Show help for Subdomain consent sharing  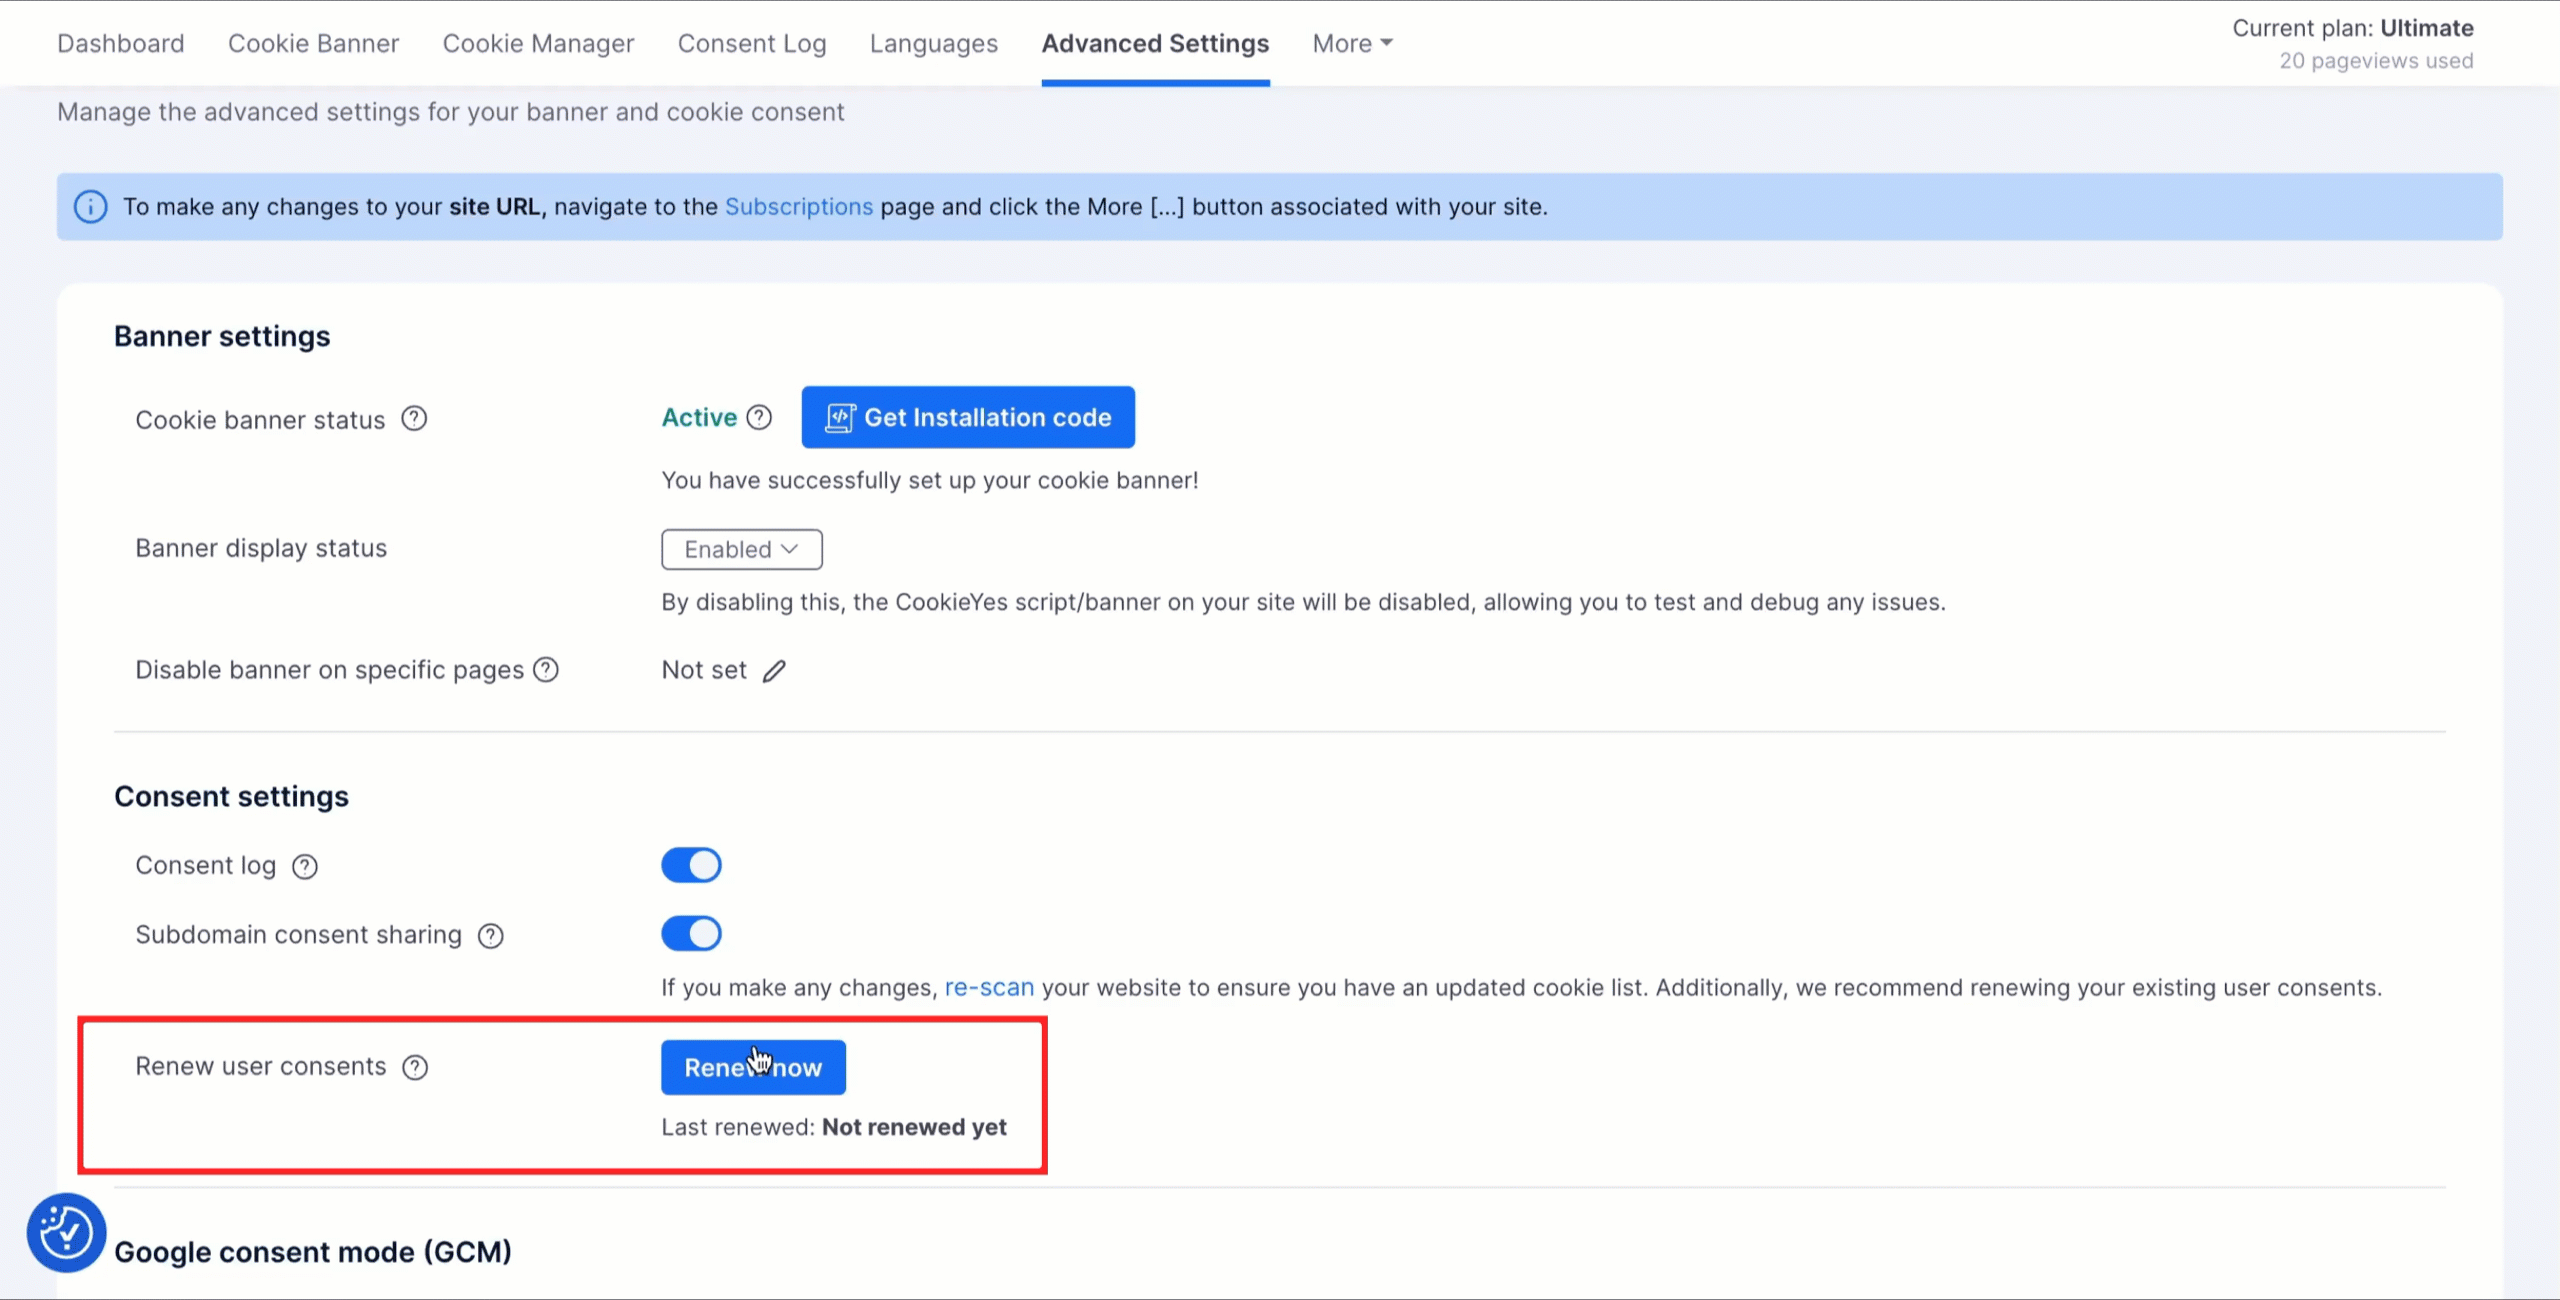pos(491,936)
